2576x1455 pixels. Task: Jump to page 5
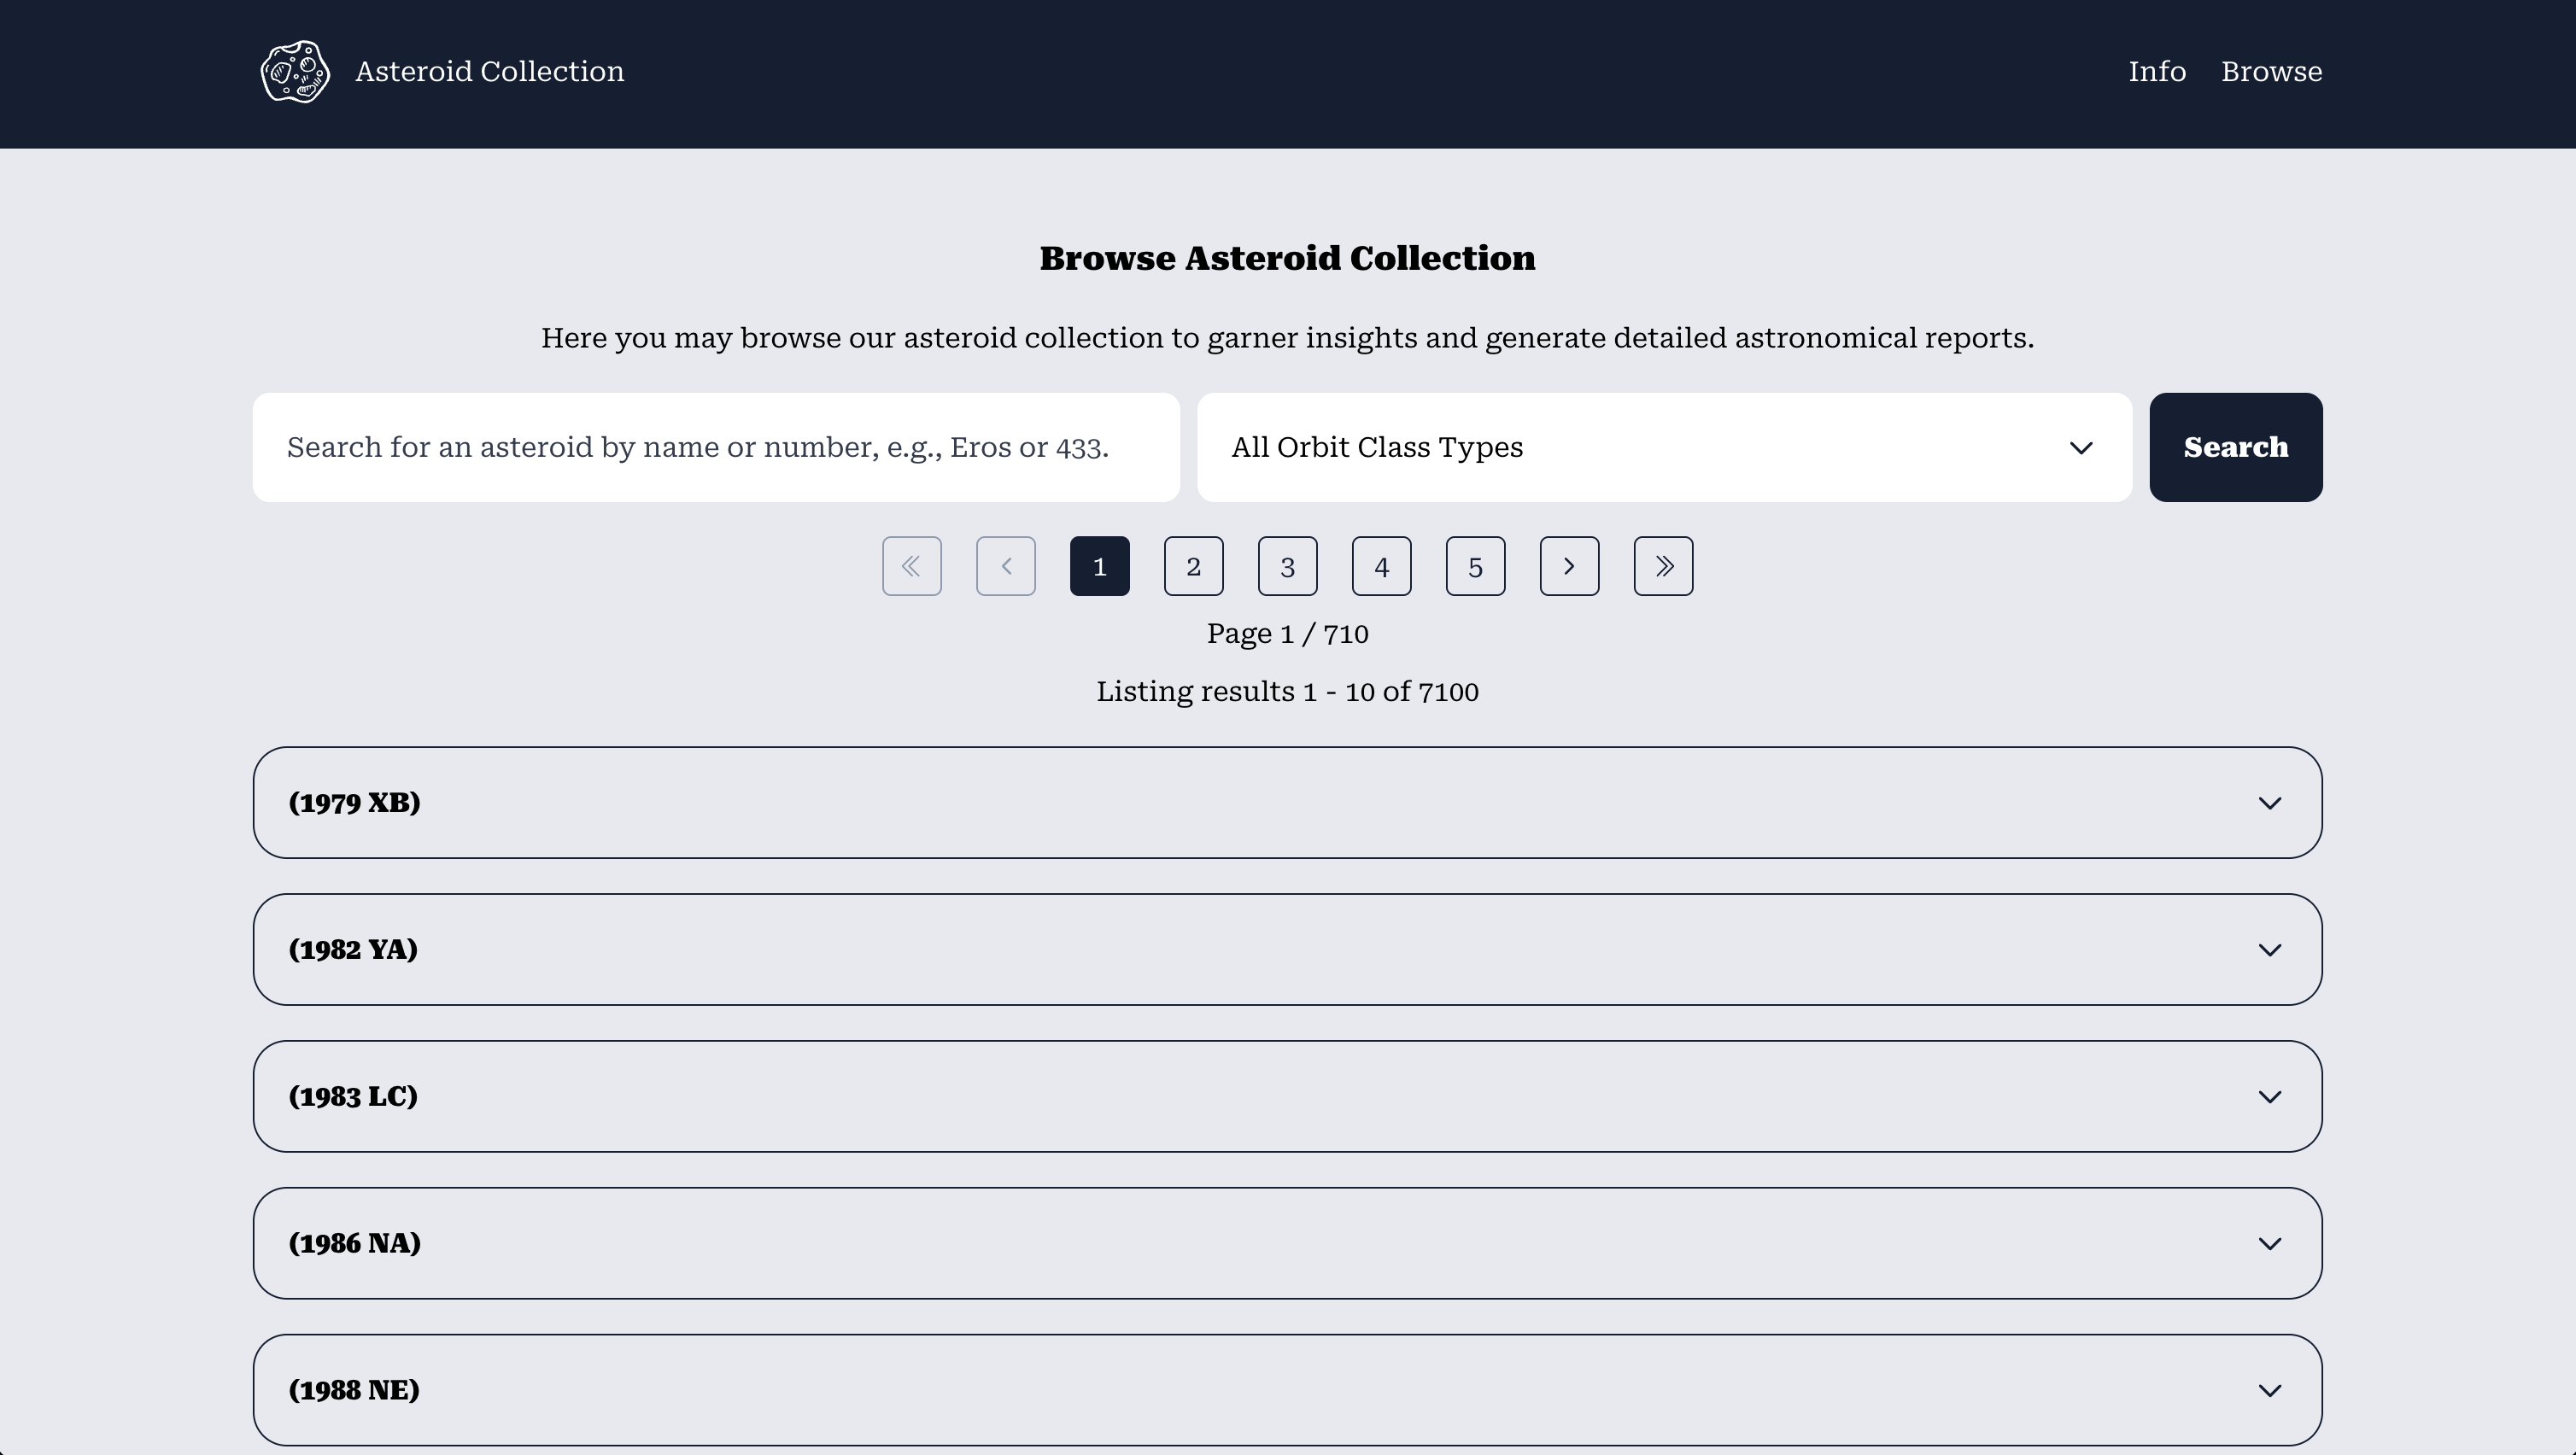(1475, 566)
